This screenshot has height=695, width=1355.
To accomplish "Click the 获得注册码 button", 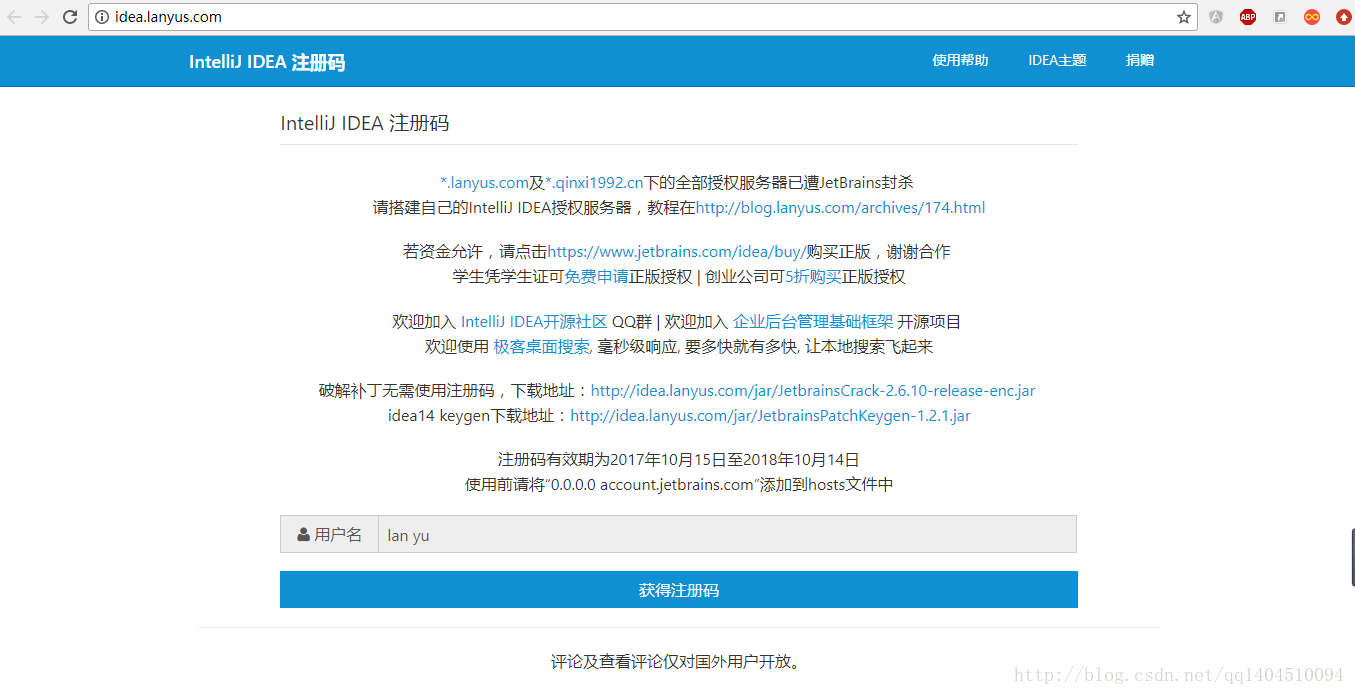I will (x=679, y=590).
